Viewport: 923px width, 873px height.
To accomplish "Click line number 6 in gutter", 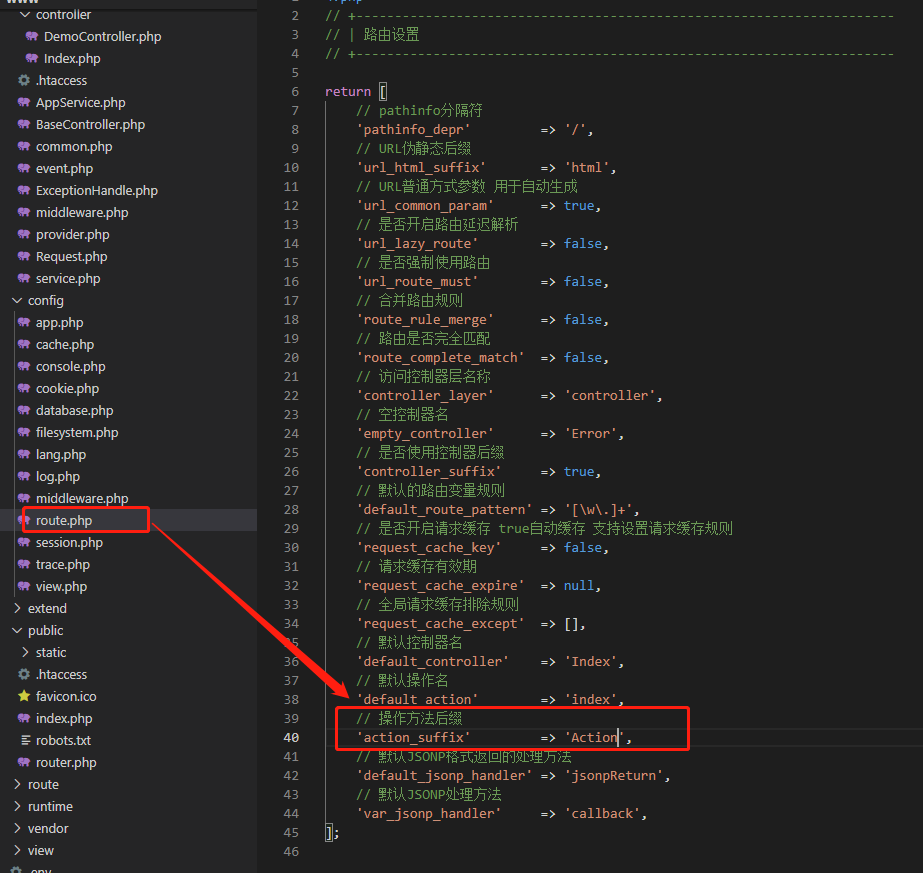I will click(x=295, y=91).
